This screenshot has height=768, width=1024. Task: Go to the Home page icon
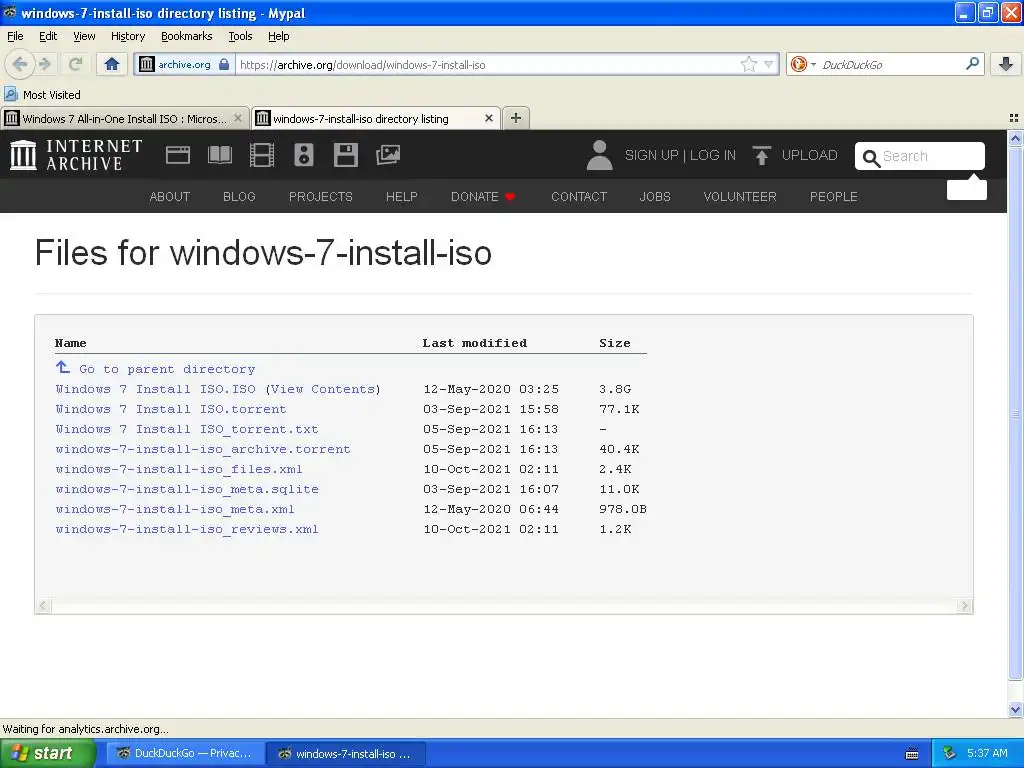pyautogui.click(x=112, y=64)
